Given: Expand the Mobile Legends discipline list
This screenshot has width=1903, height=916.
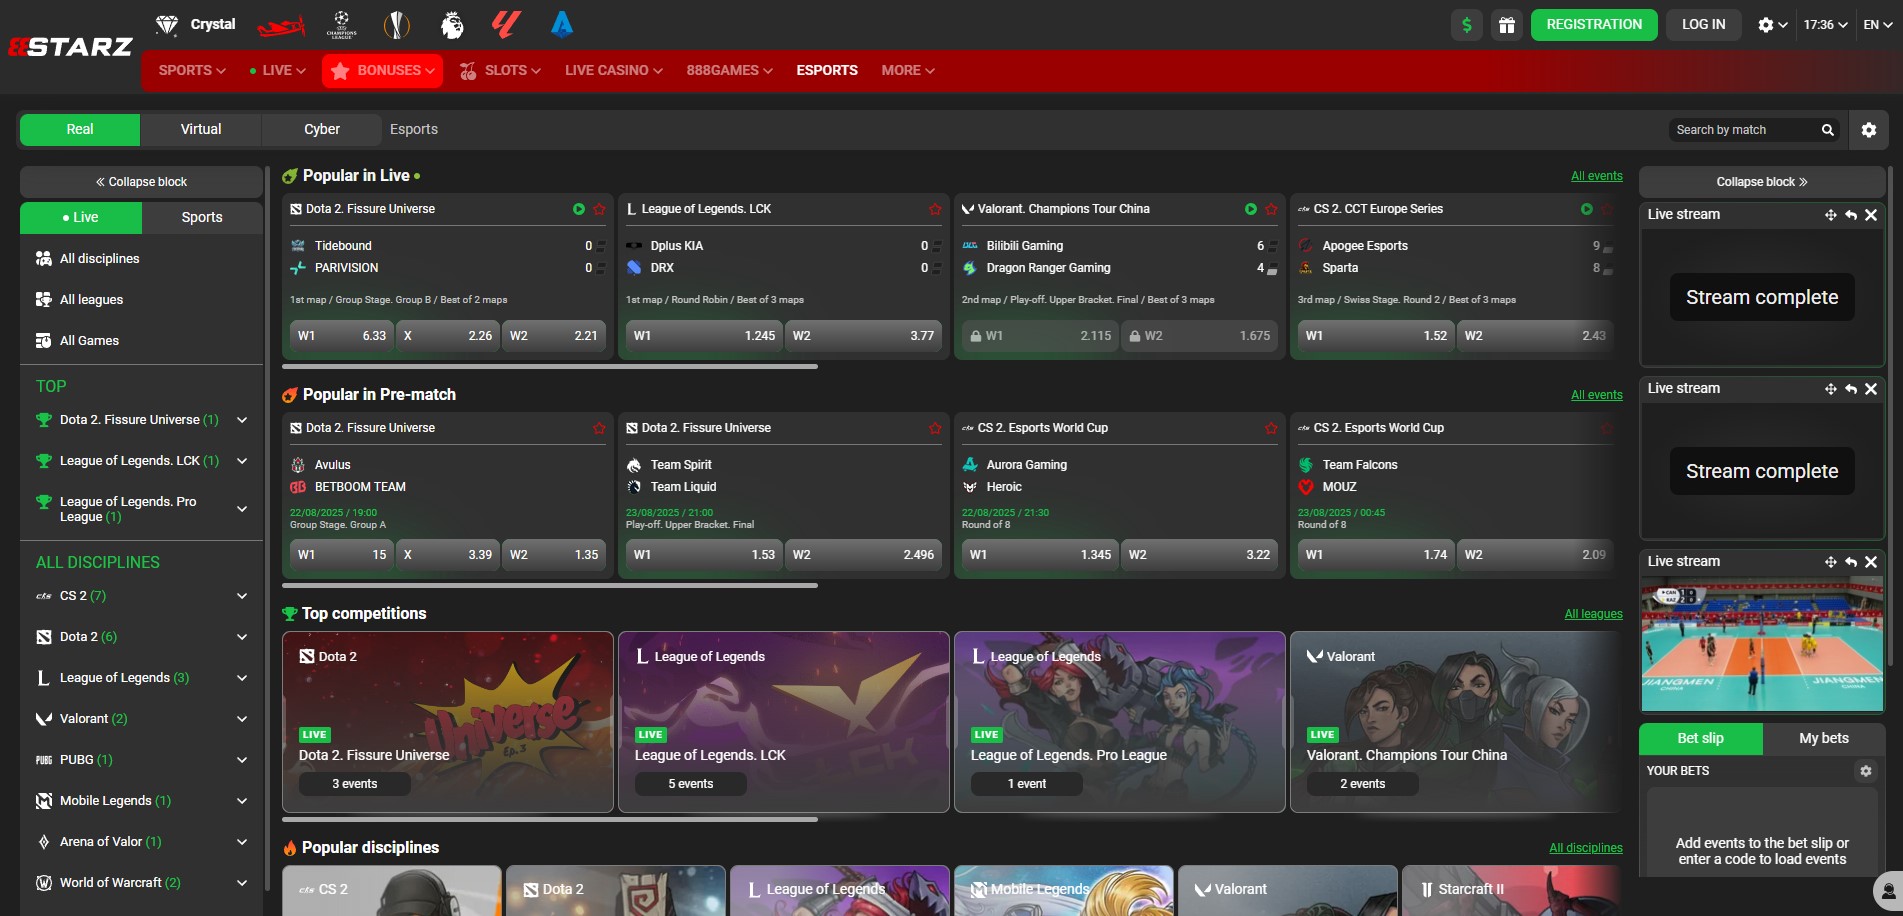Looking at the screenshot, I should tap(242, 801).
